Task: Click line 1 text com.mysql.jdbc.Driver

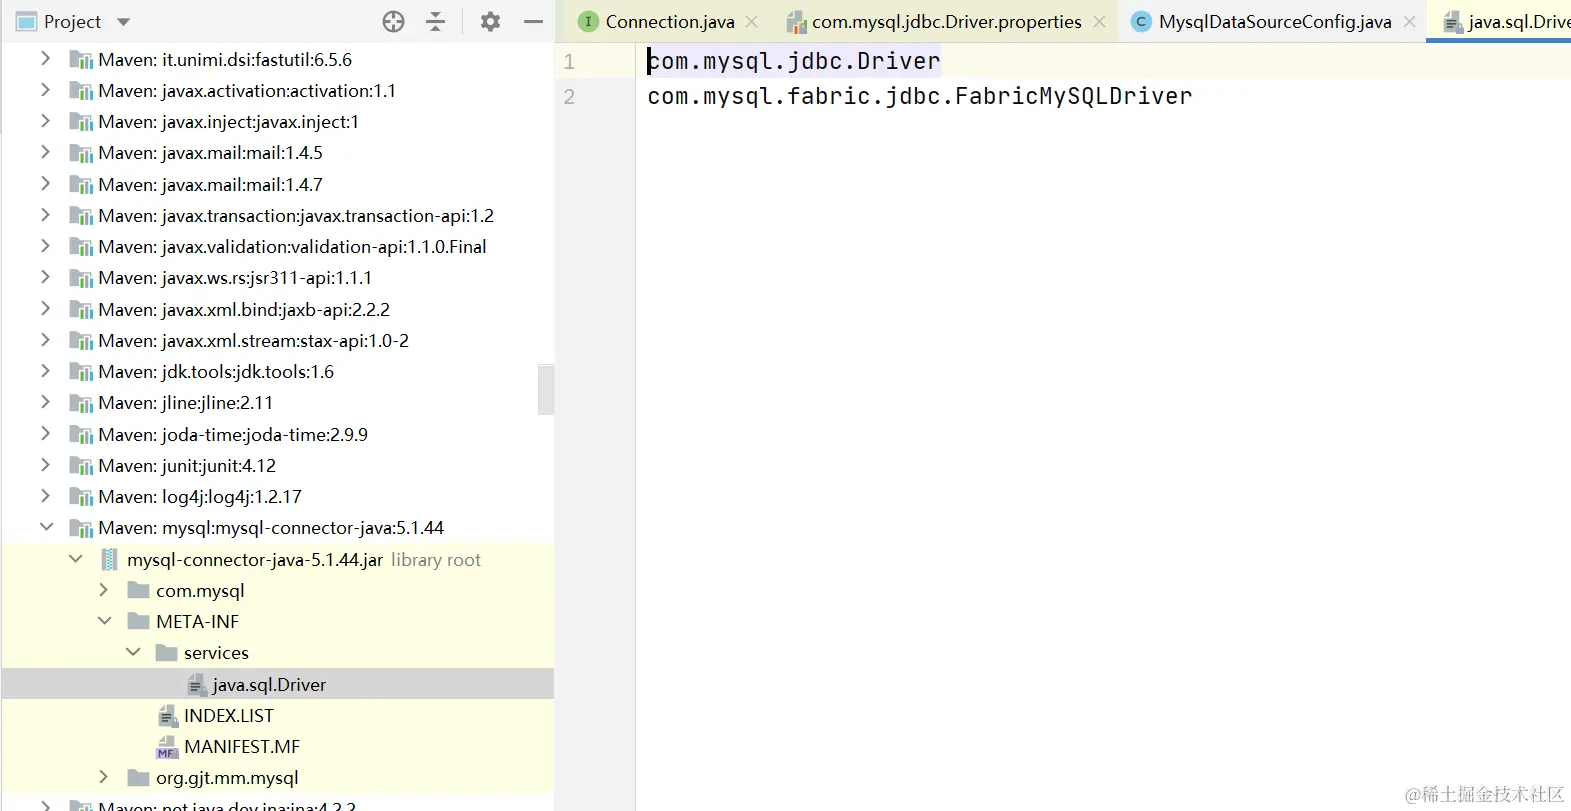Action: [x=794, y=61]
